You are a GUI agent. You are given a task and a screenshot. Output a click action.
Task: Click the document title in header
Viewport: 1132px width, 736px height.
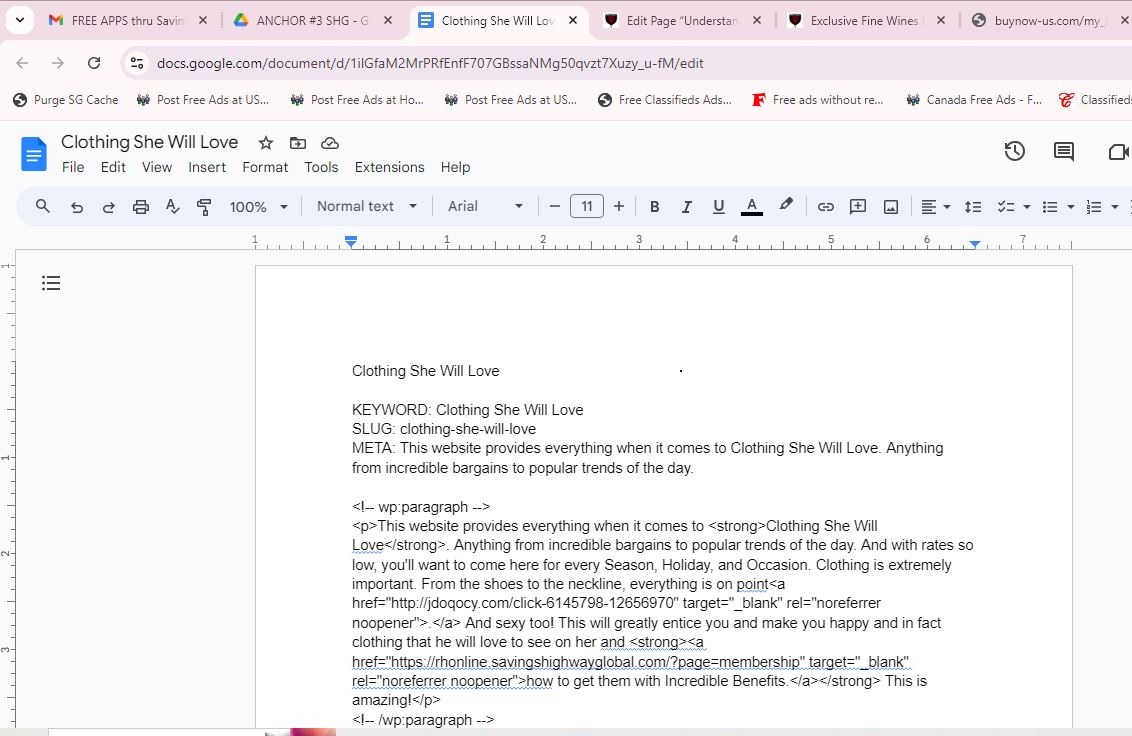pos(149,142)
